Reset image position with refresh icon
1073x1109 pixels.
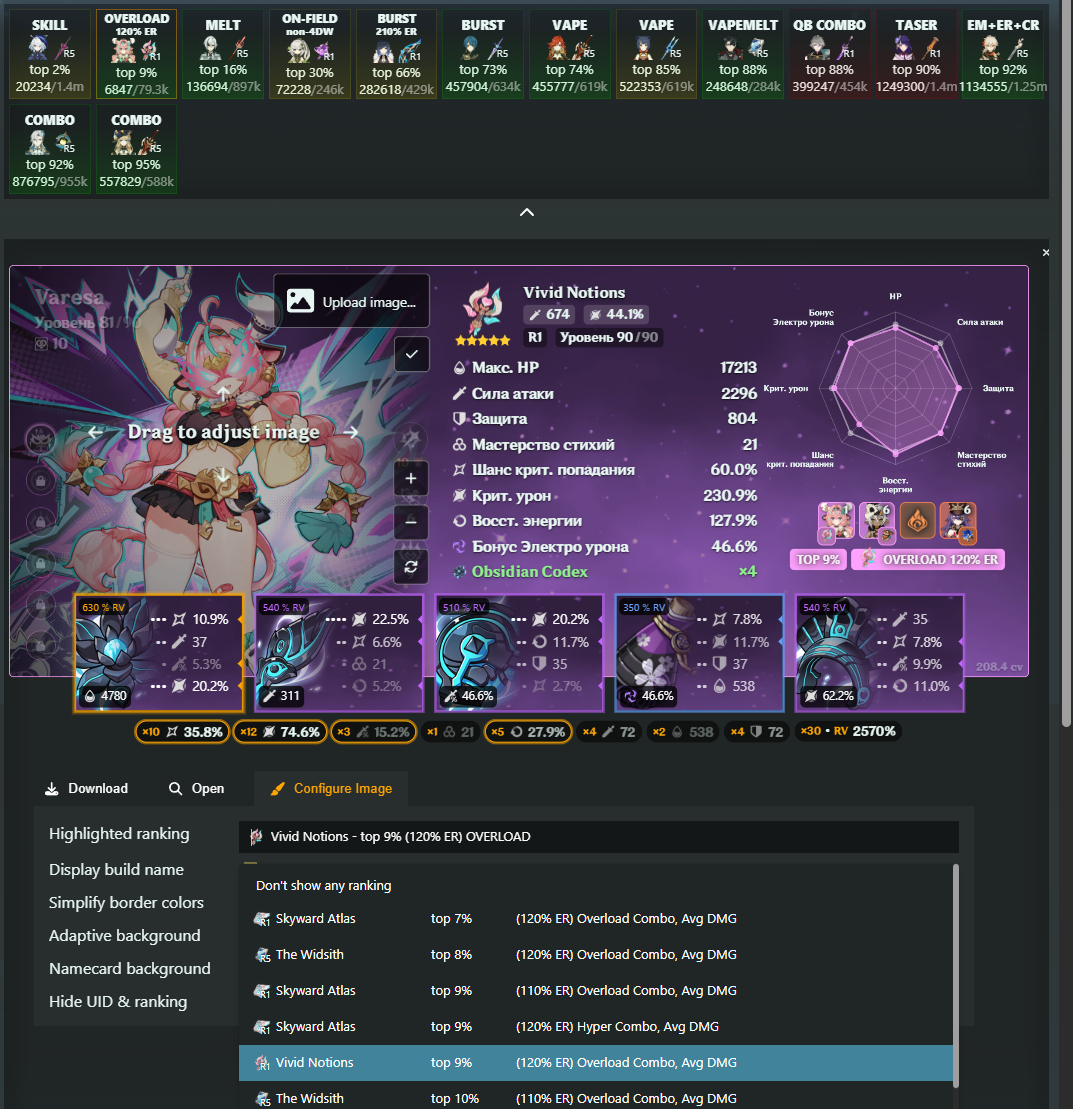411,567
